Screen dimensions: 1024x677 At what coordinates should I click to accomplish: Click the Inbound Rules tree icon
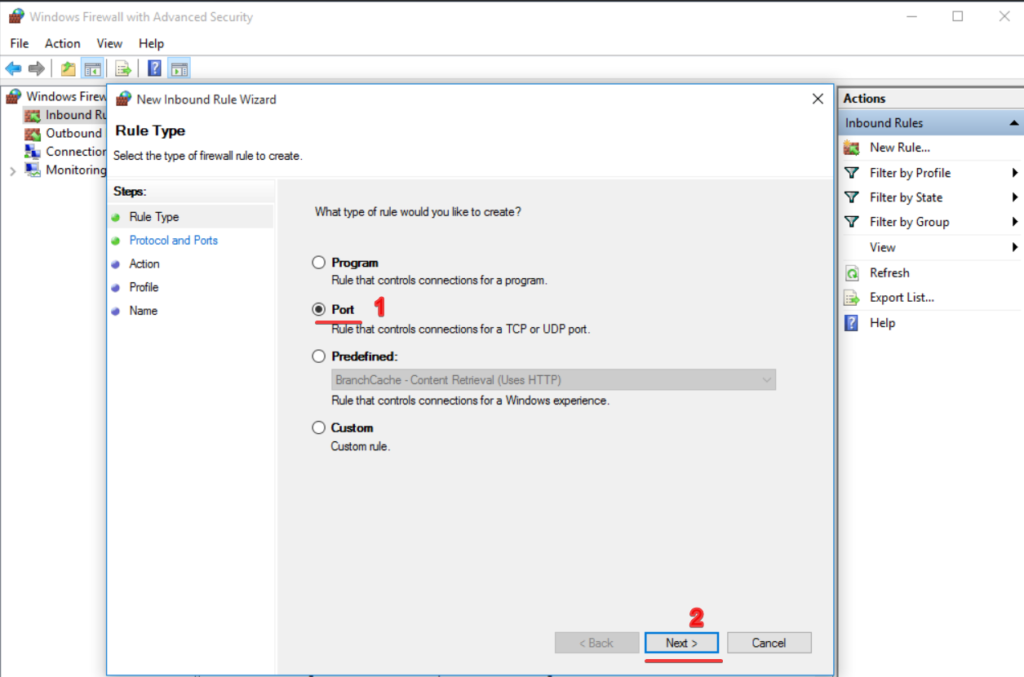click(x=32, y=116)
